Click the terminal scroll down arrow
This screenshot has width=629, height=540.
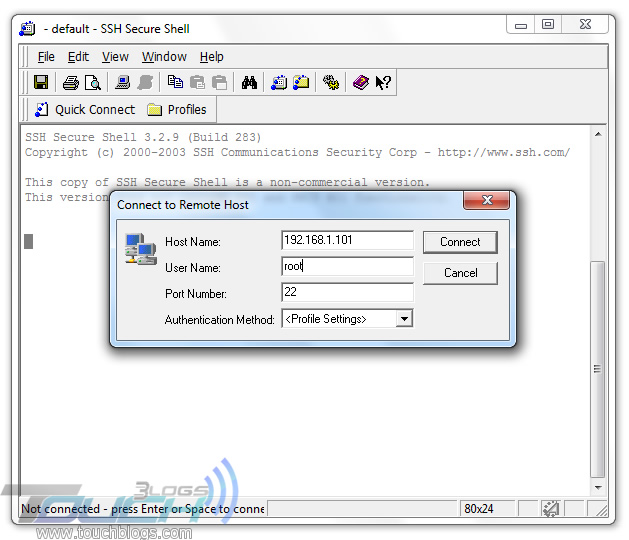598,487
